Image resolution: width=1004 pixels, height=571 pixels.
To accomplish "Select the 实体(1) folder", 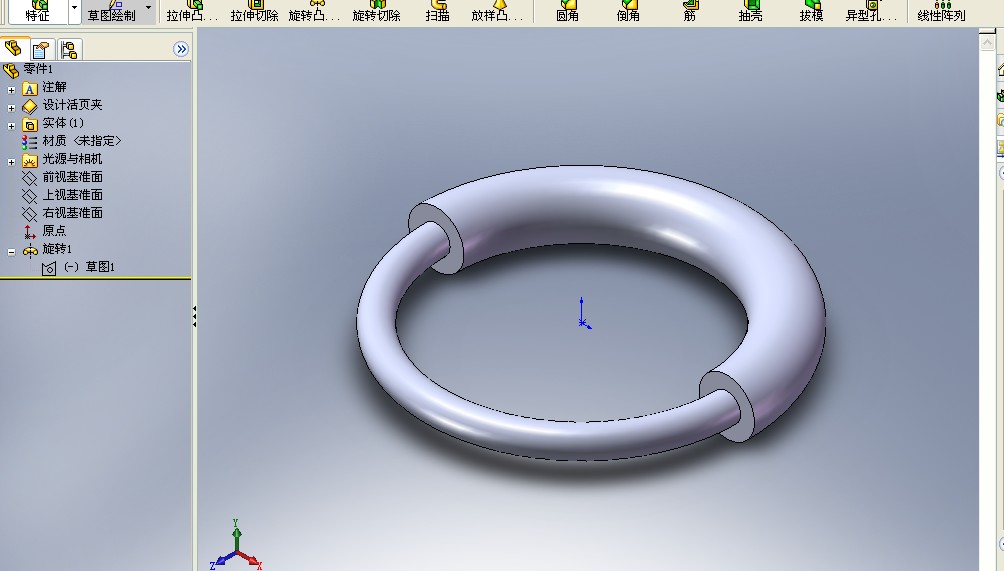I will [x=53, y=123].
